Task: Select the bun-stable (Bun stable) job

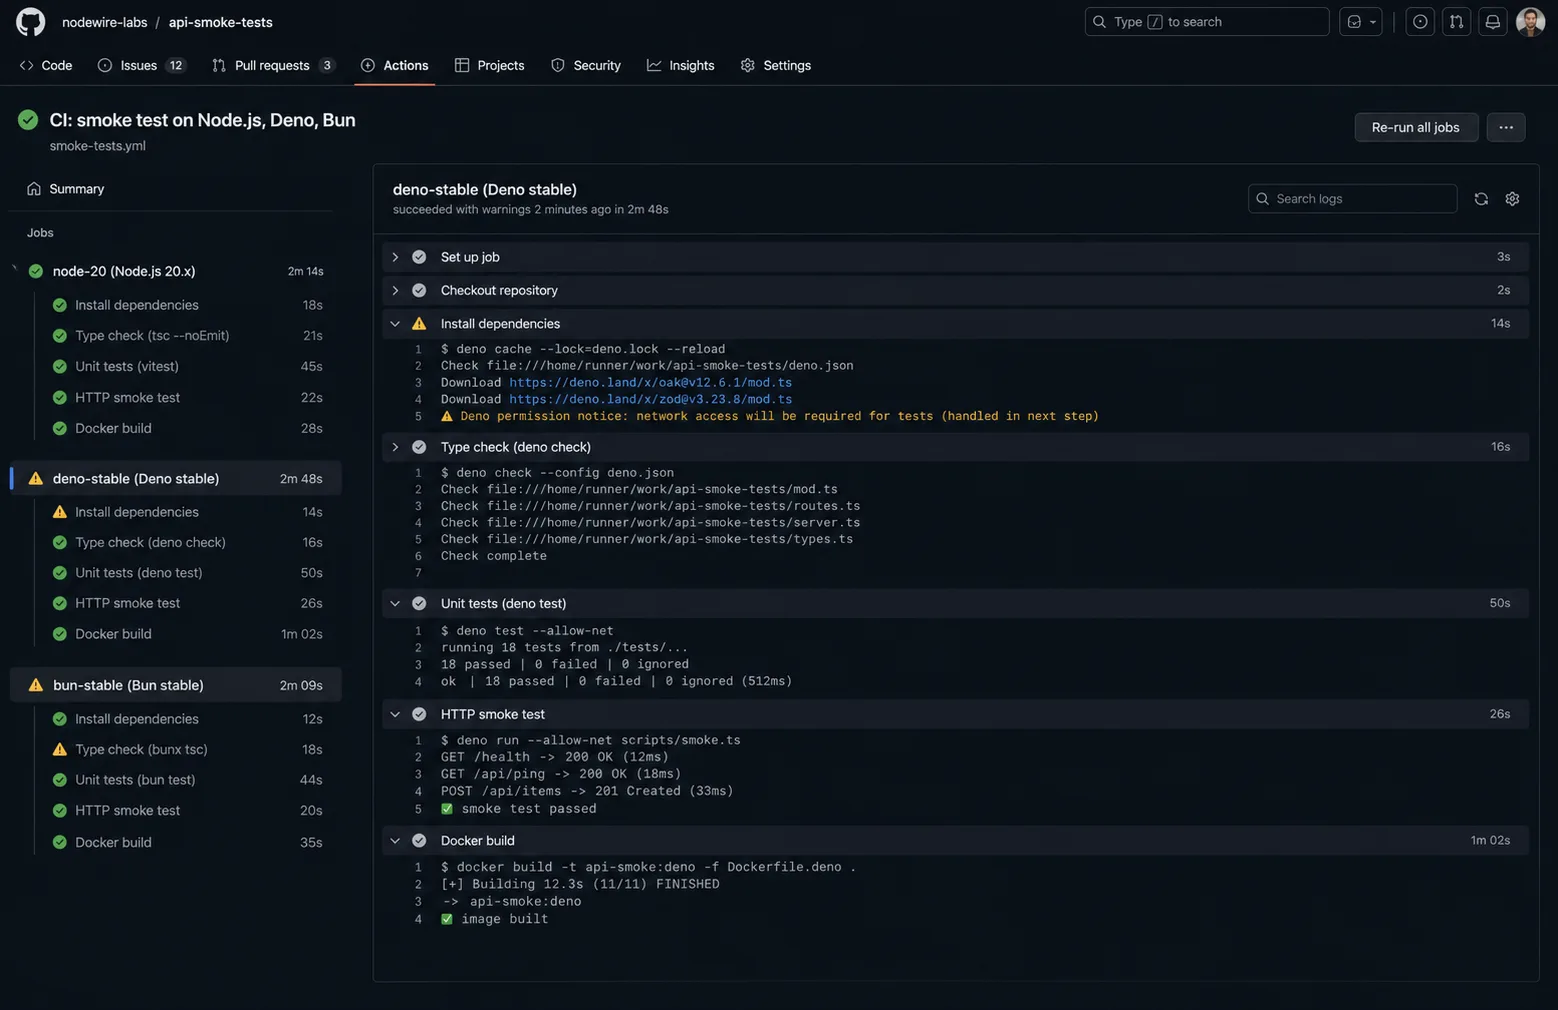Action: (175, 686)
